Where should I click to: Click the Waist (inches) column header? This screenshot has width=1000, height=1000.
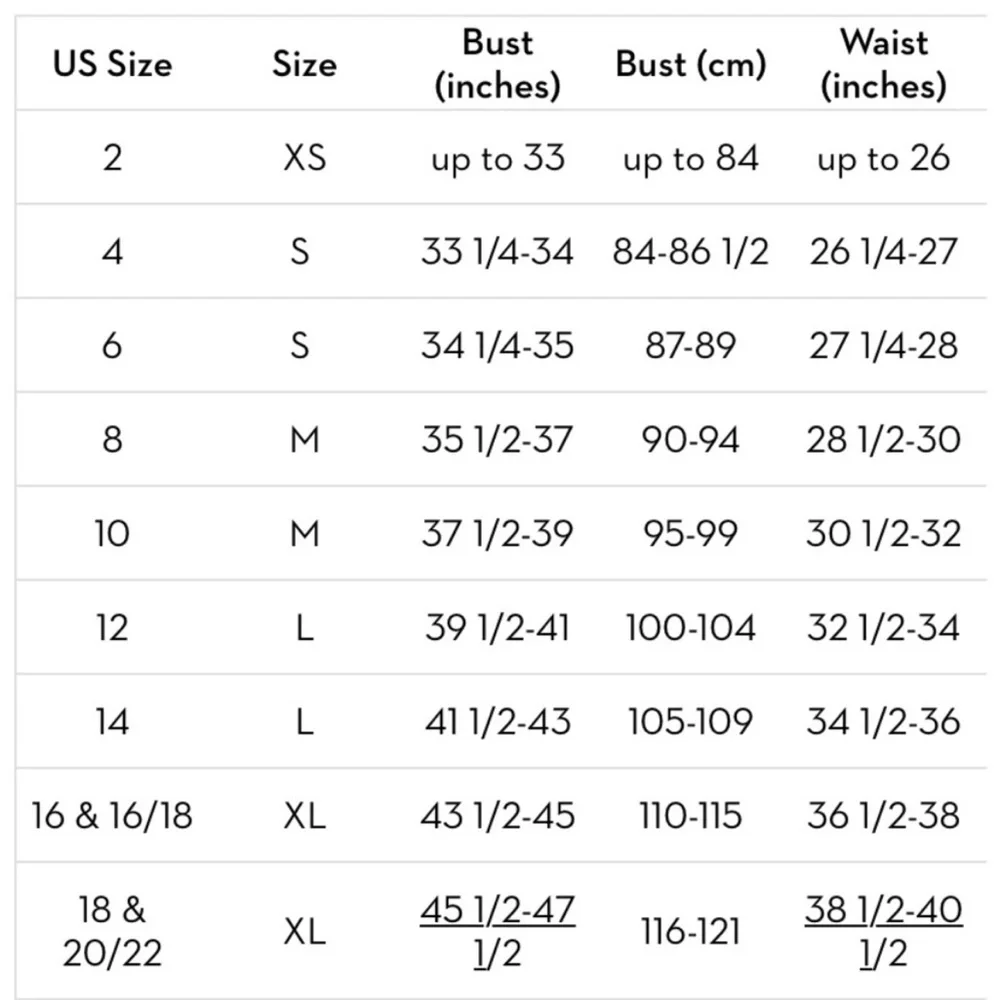tap(883, 65)
